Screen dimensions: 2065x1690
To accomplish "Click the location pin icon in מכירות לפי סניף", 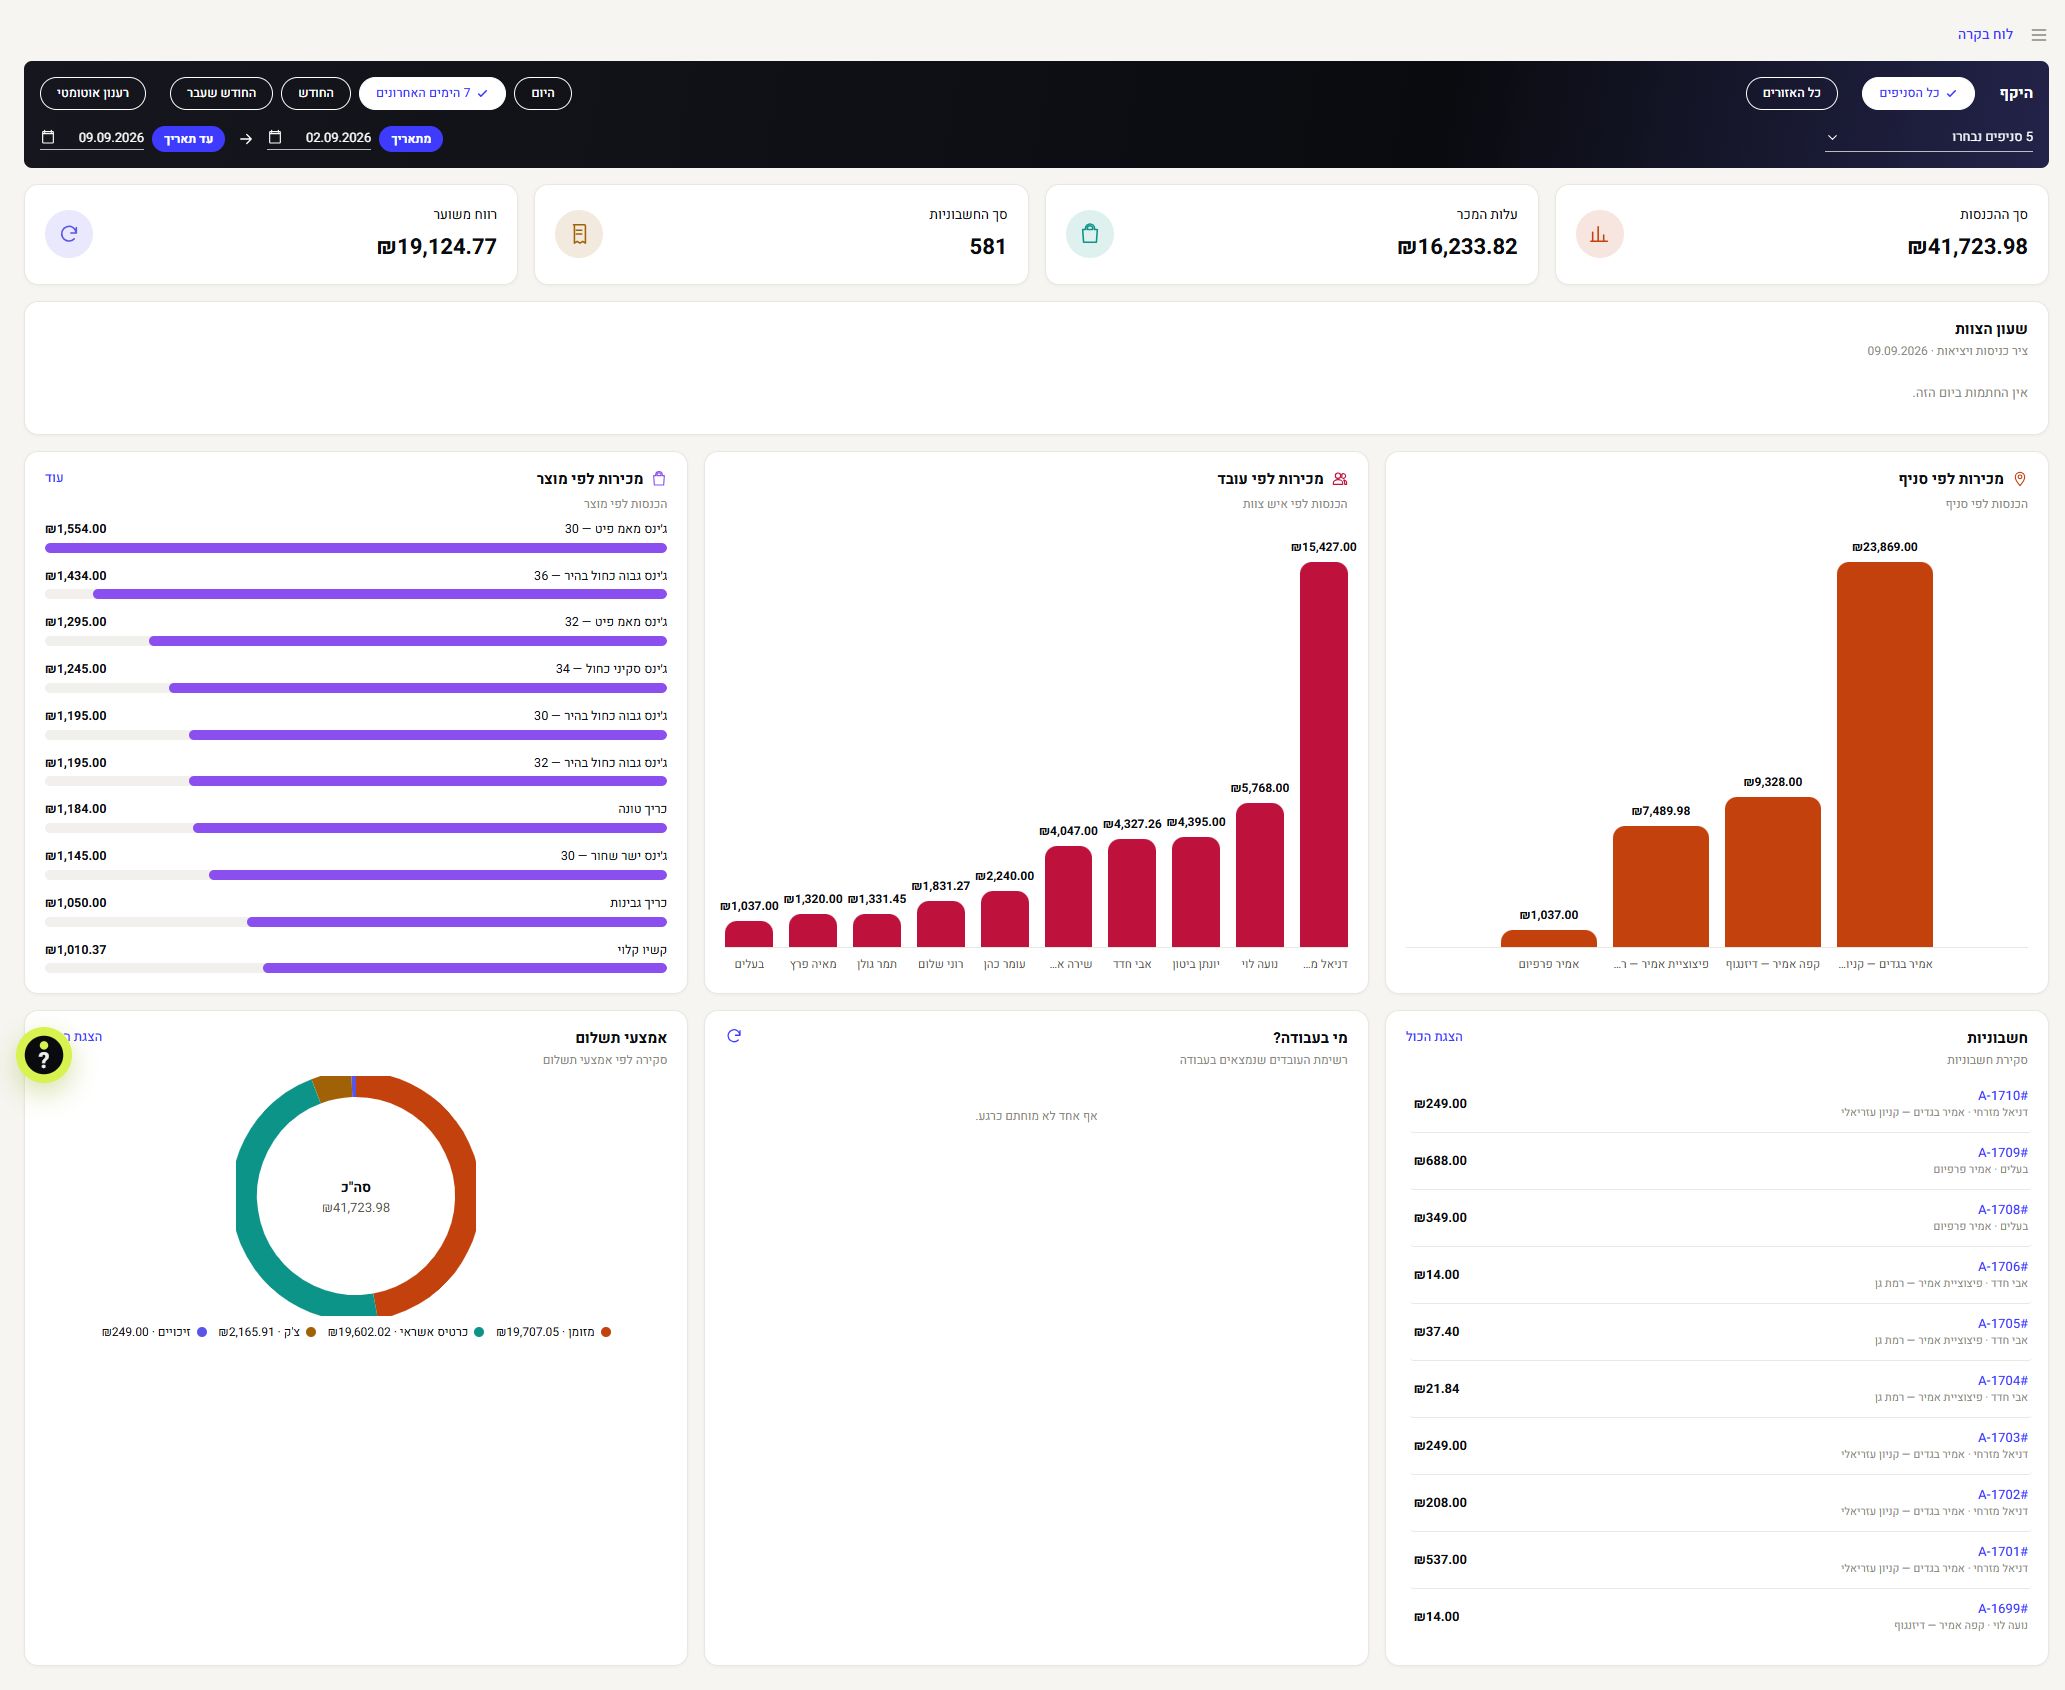I will point(2020,479).
